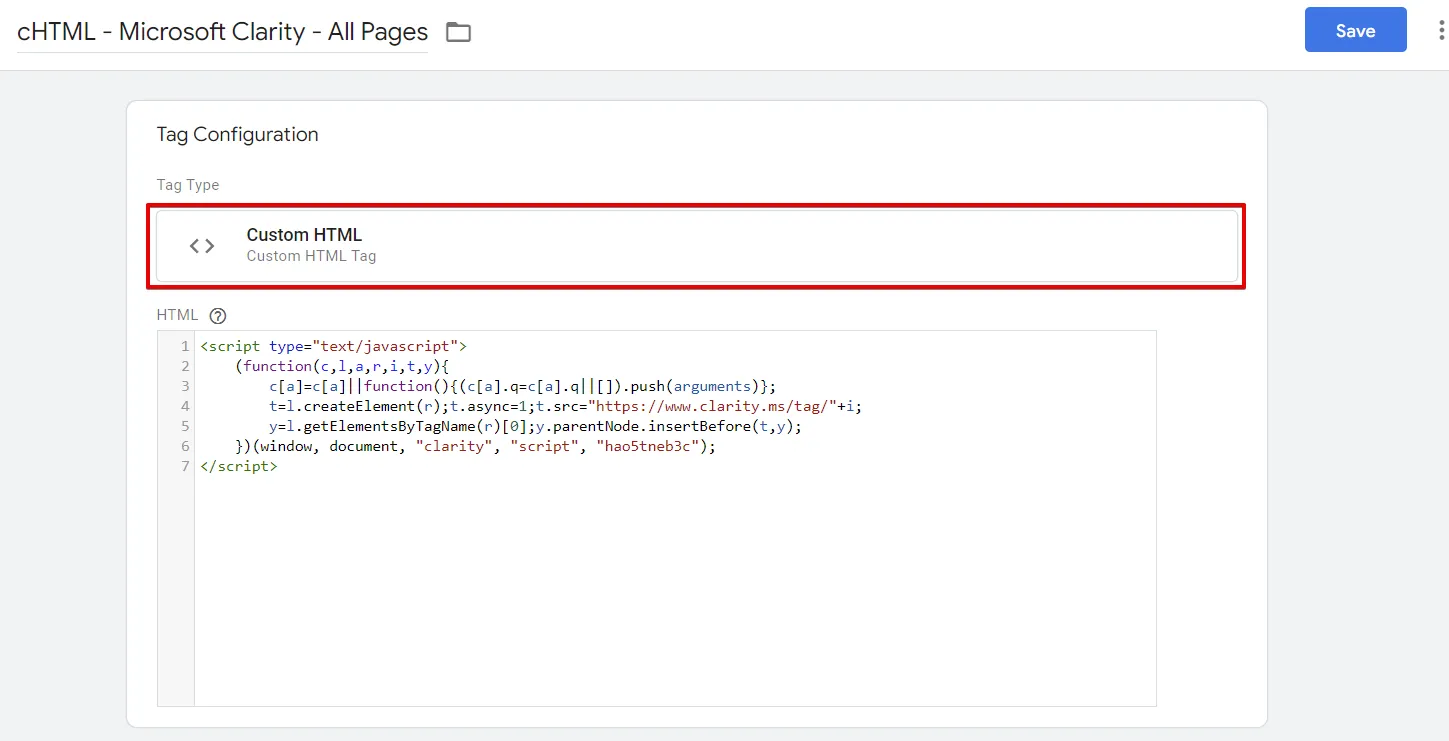
Task: Click code line 1 opening script tag
Action: (x=334, y=346)
